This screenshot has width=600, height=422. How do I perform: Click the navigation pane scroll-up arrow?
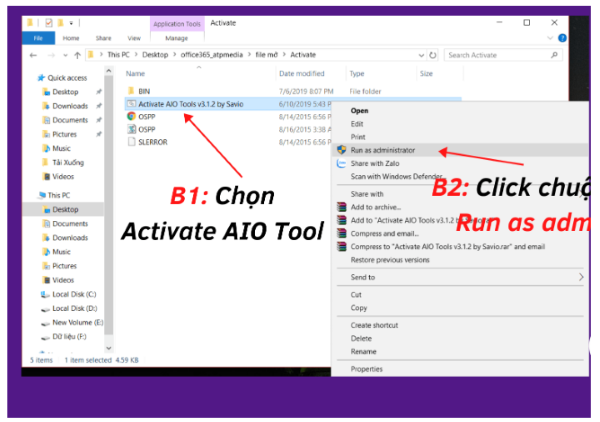click(109, 71)
